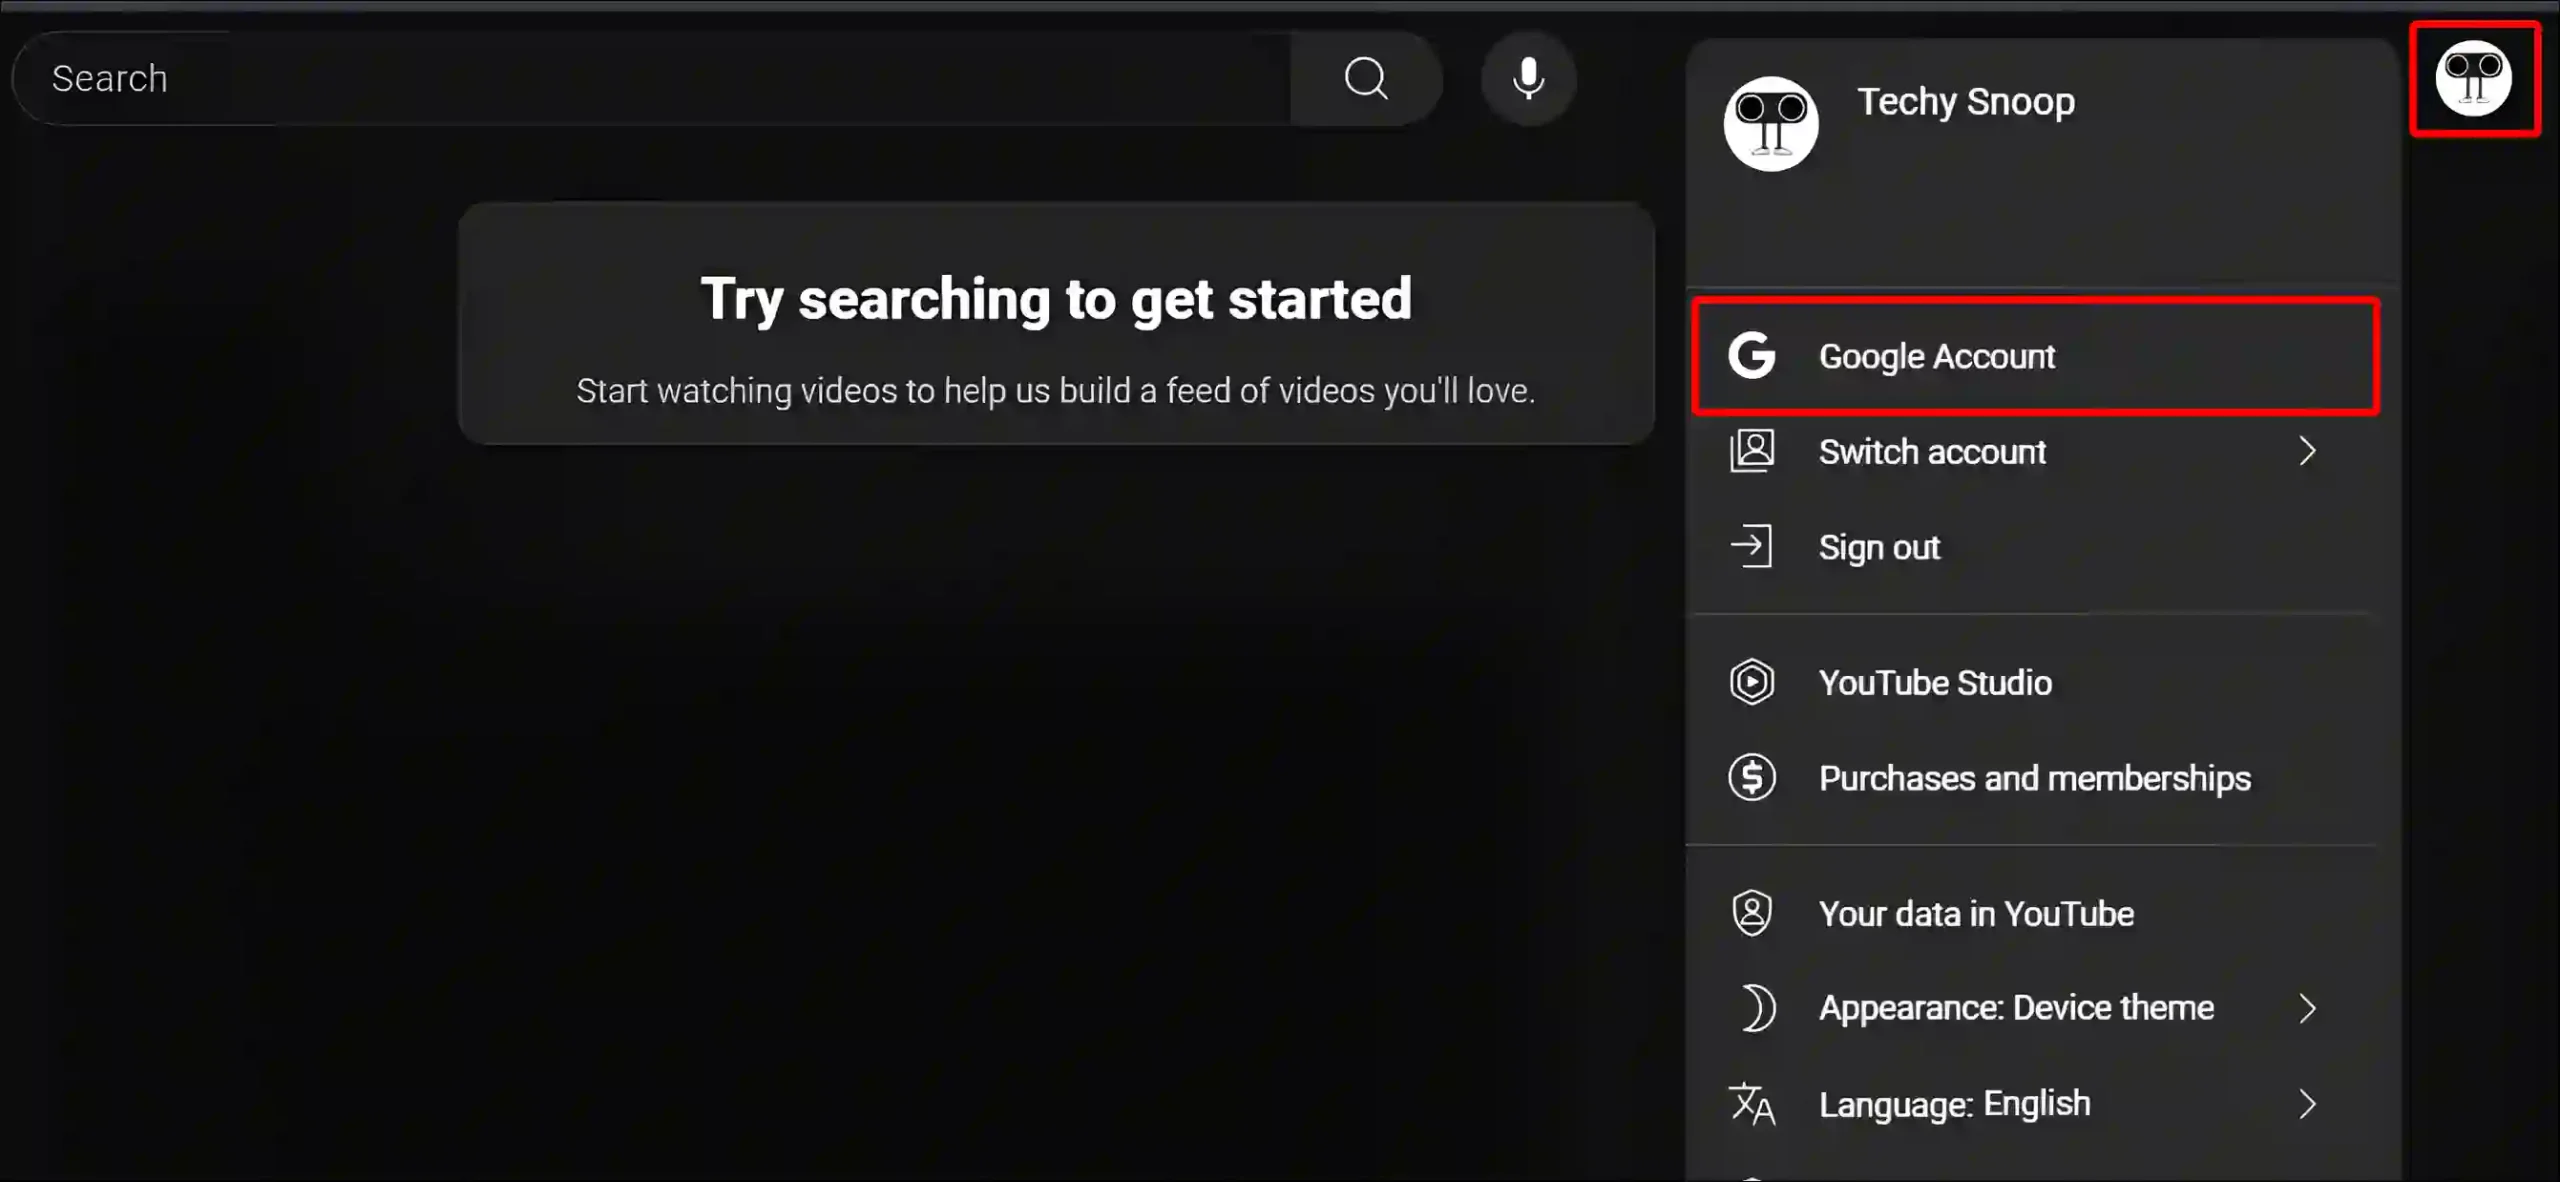Open Purchases and memberships
Viewport: 2560px width, 1182px height.
click(x=2035, y=777)
